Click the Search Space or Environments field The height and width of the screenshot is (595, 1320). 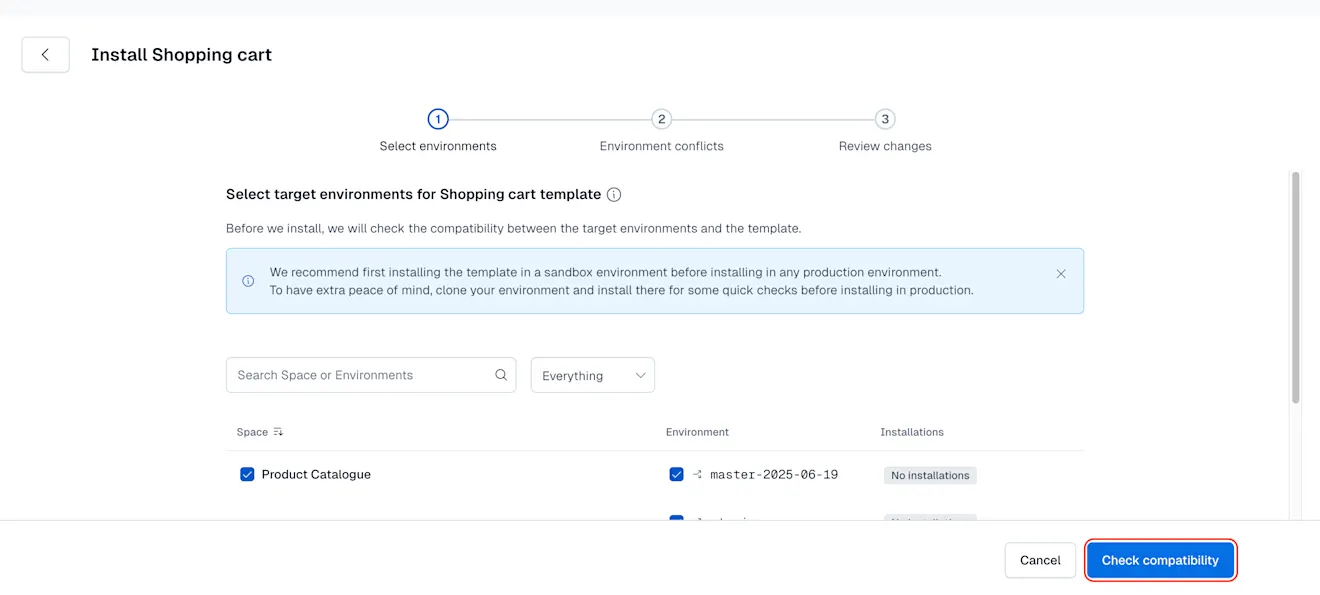tap(360, 374)
